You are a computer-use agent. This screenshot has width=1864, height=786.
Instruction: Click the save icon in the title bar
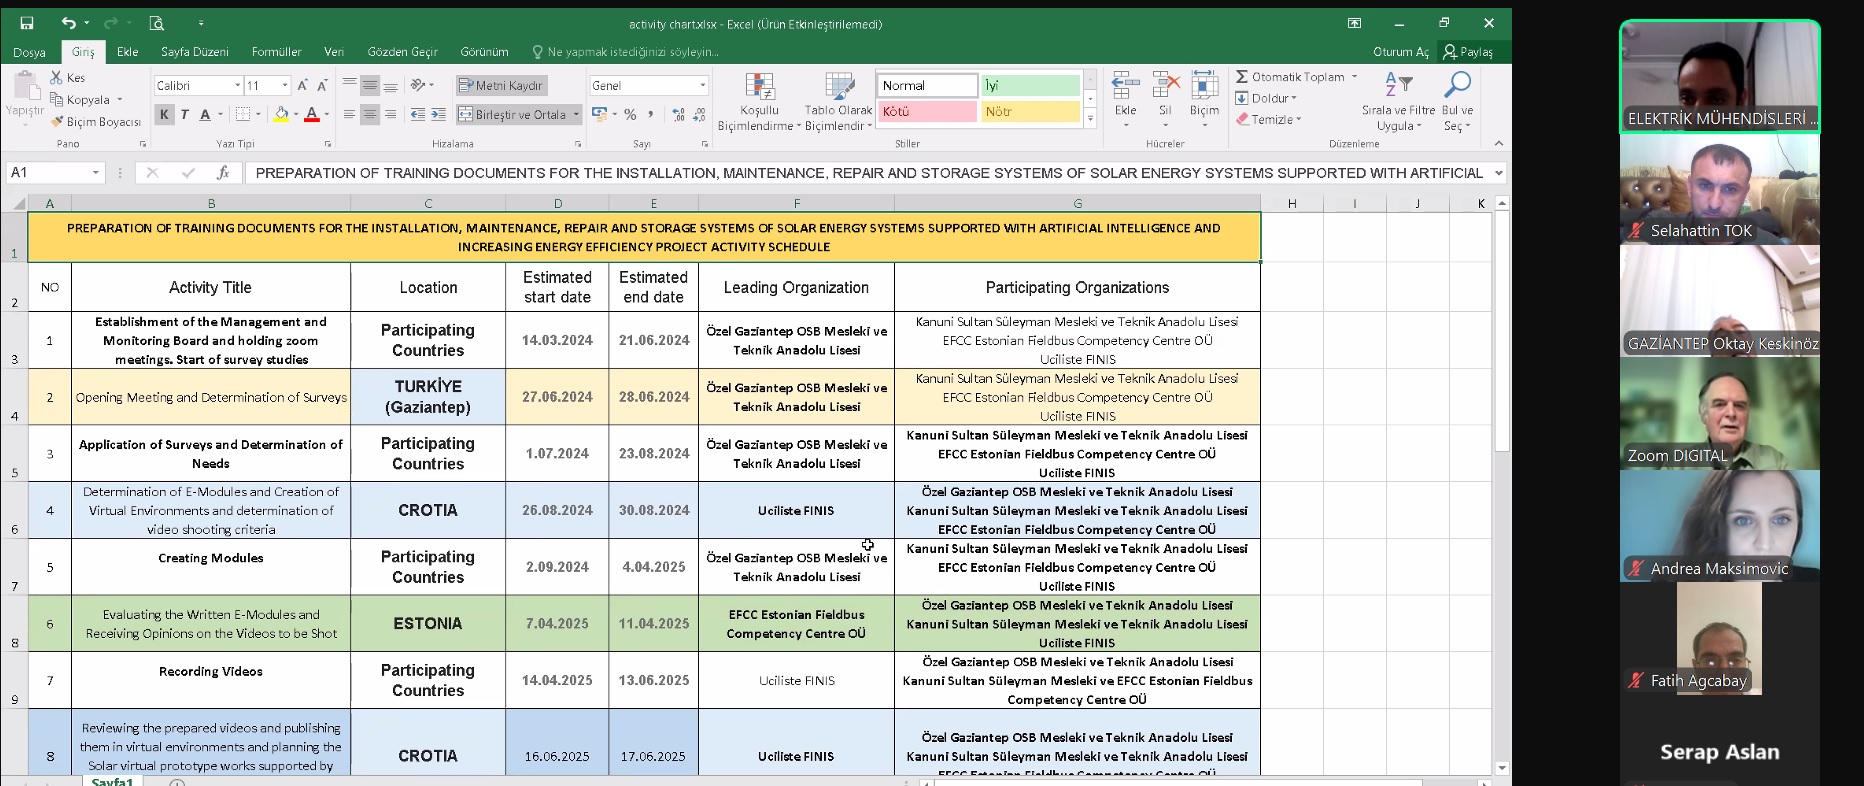tap(27, 23)
